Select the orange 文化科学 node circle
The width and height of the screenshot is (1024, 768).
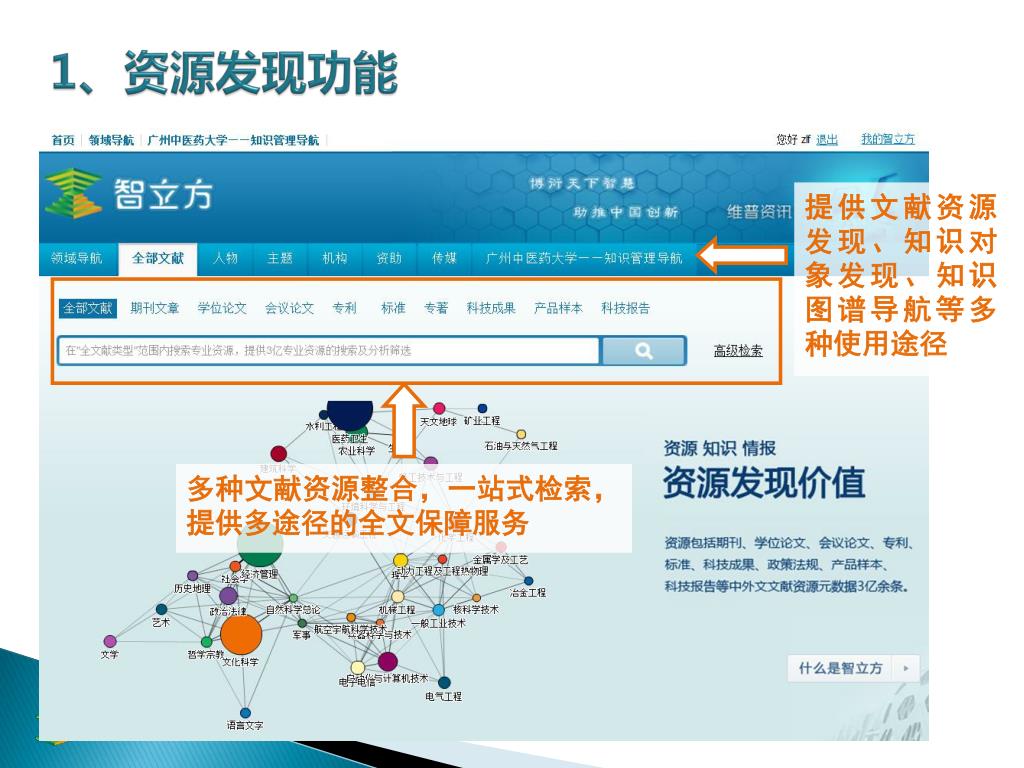[x=240, y=634]
